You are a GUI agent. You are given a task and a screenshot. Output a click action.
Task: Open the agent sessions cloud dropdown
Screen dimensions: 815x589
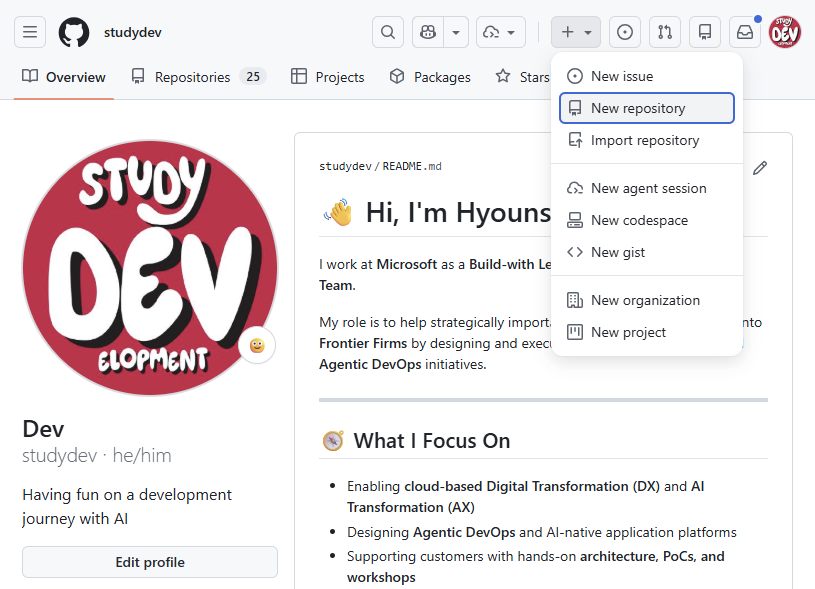[501, 32]
